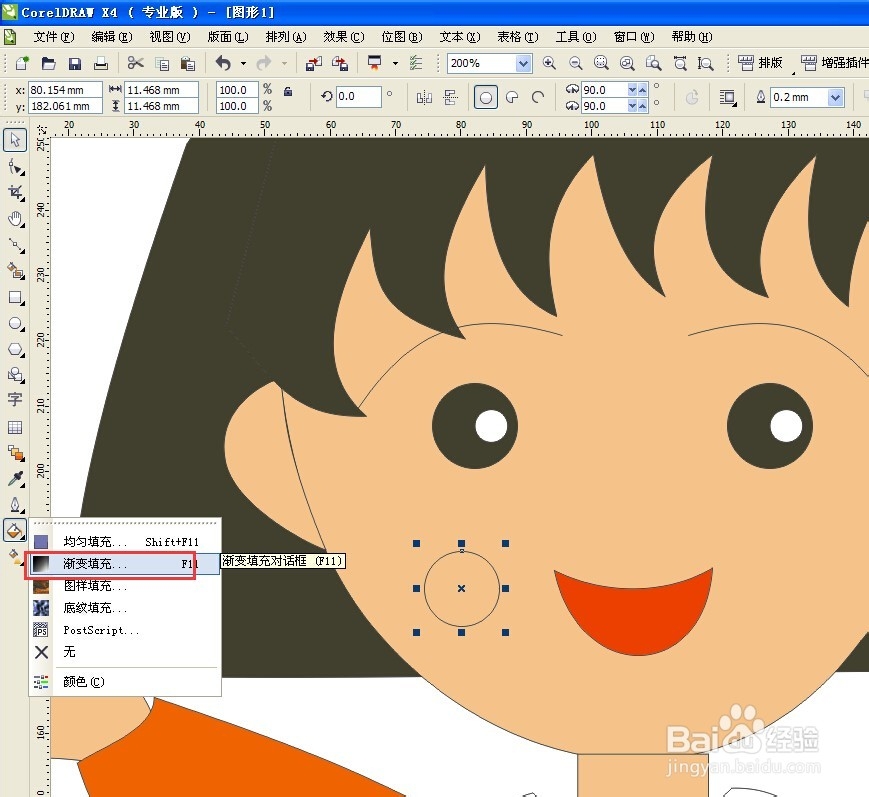Select the Pie shape mode
869x797 pixels.
pyautogui.click(x=512, y=98)
